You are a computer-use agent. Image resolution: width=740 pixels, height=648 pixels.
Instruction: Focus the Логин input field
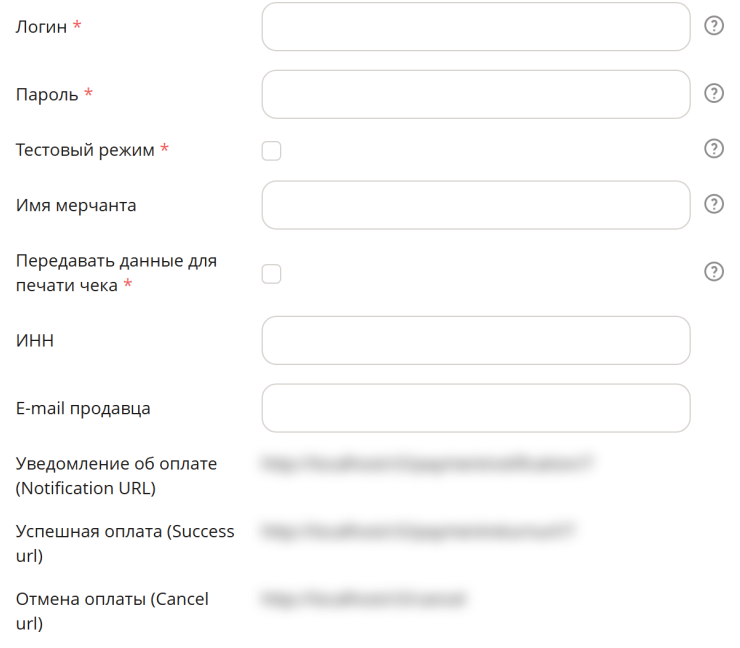coord(476,26)
